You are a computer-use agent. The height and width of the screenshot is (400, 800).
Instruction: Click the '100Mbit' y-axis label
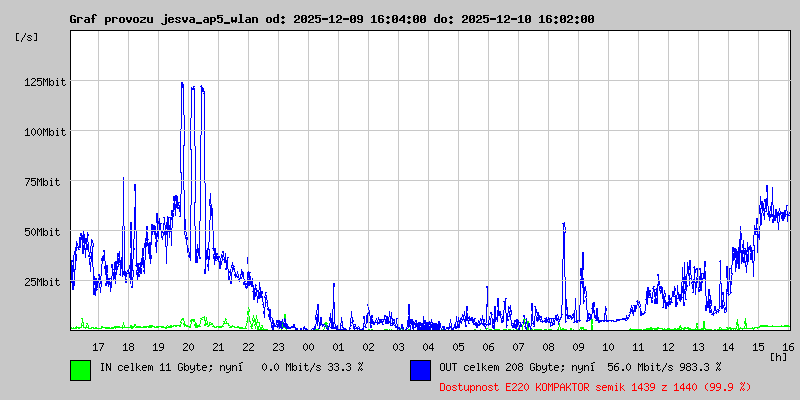pos(45,132)
